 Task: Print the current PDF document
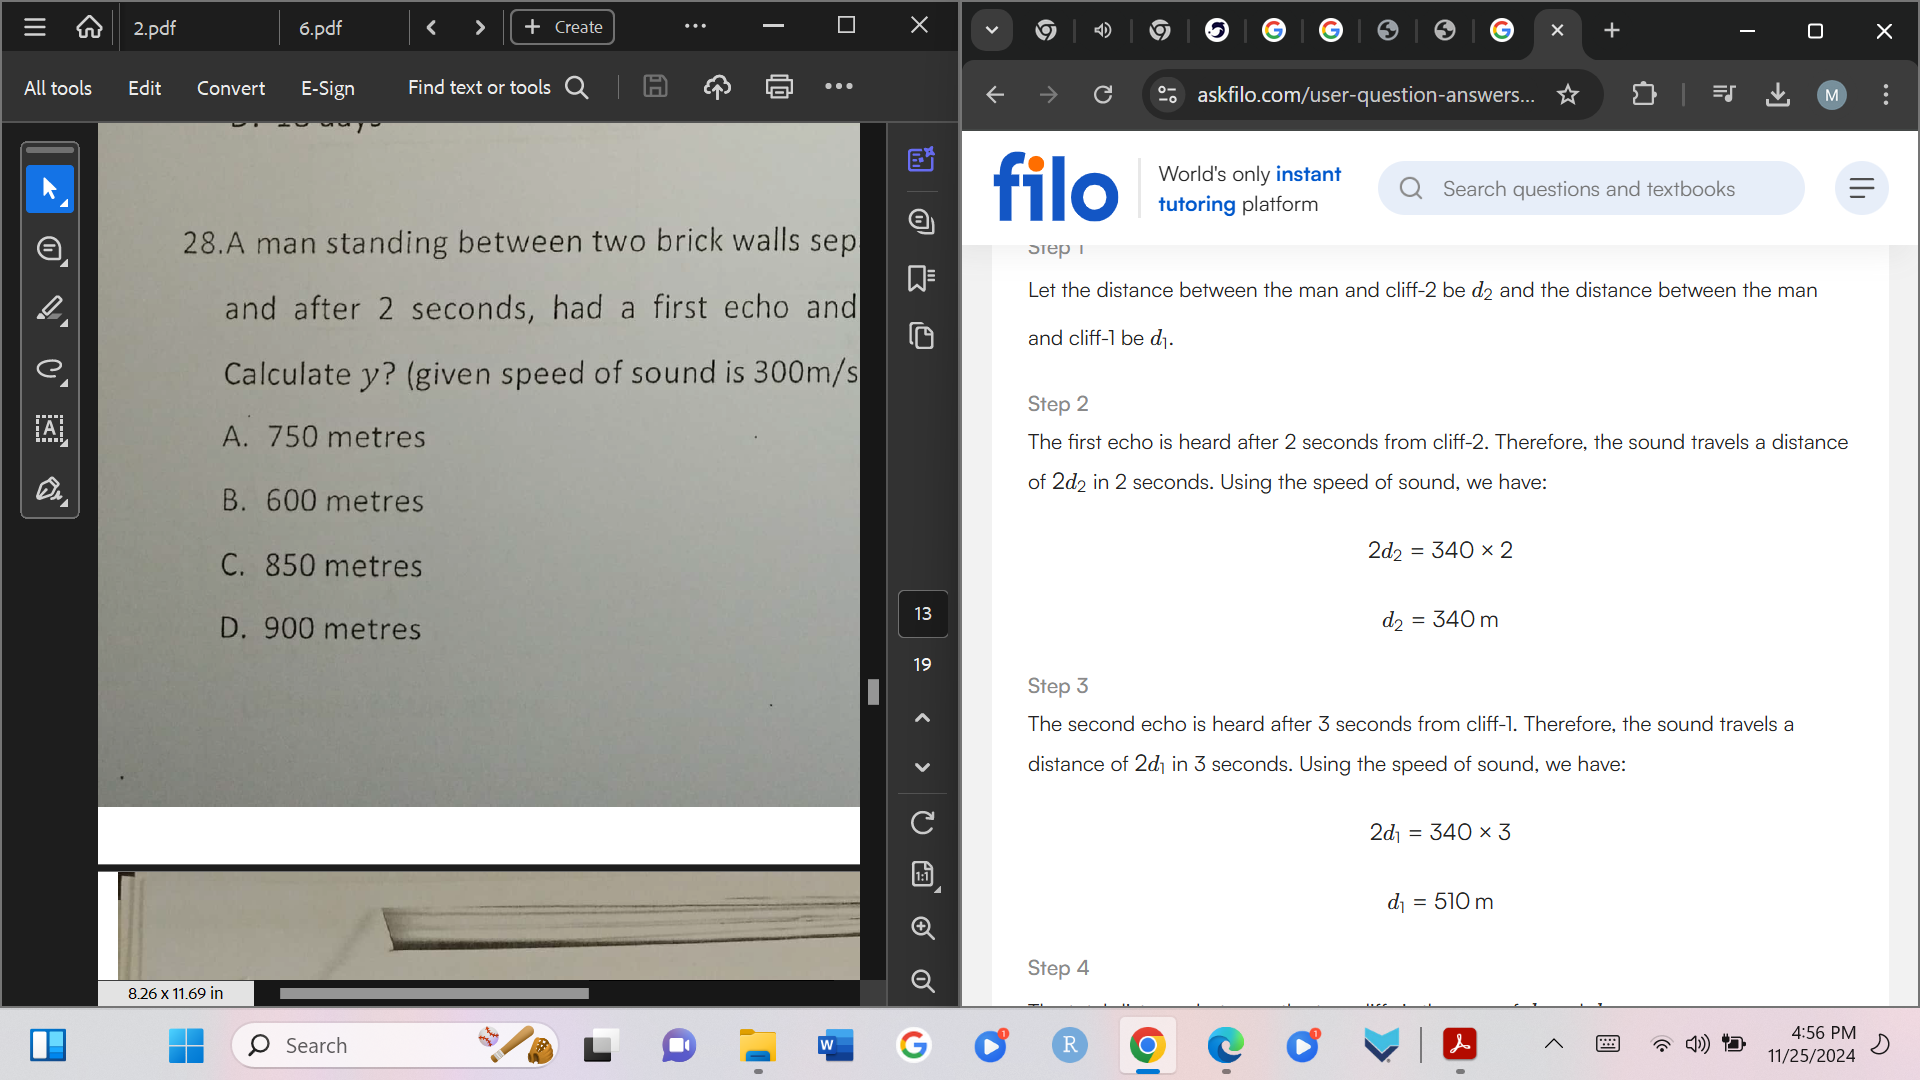[x=779, y=87]
